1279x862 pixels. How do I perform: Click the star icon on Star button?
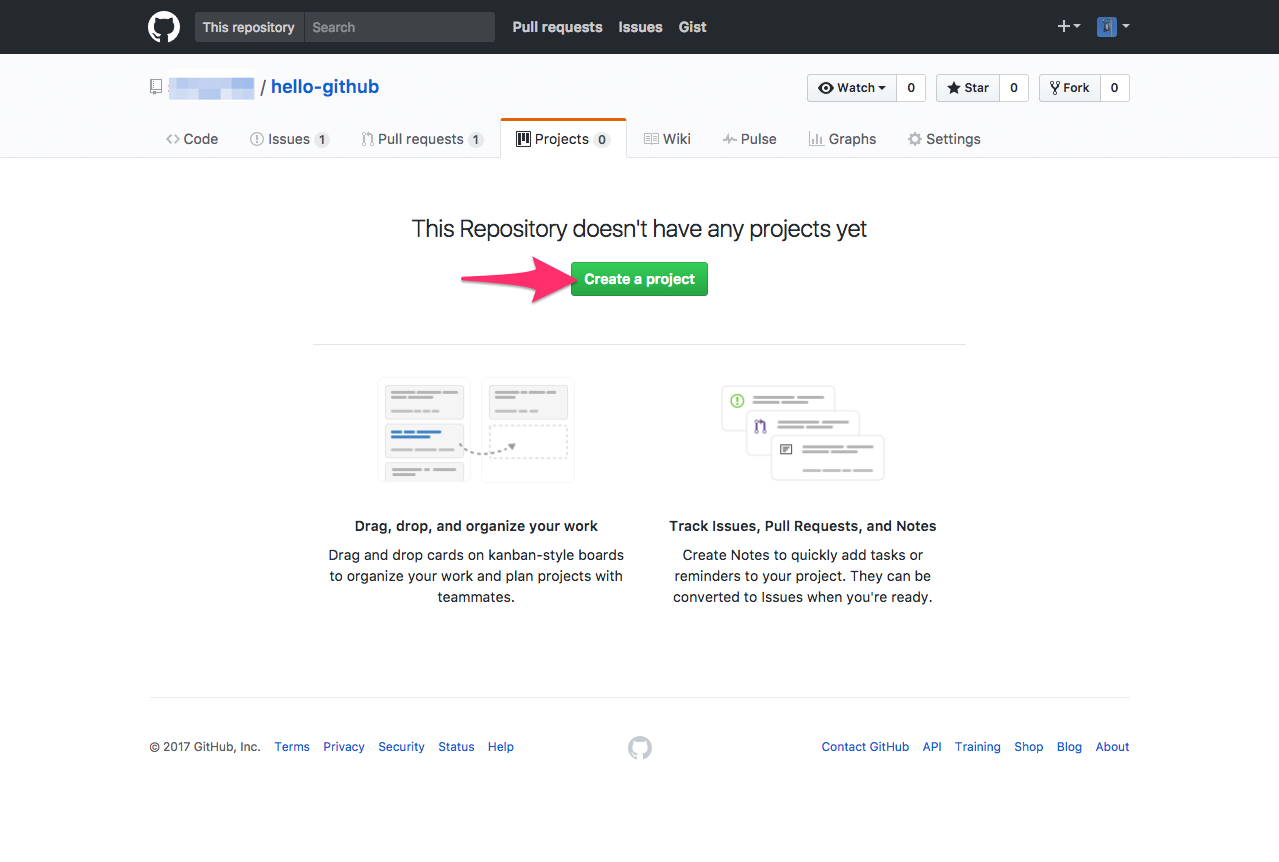click(952, 87)
